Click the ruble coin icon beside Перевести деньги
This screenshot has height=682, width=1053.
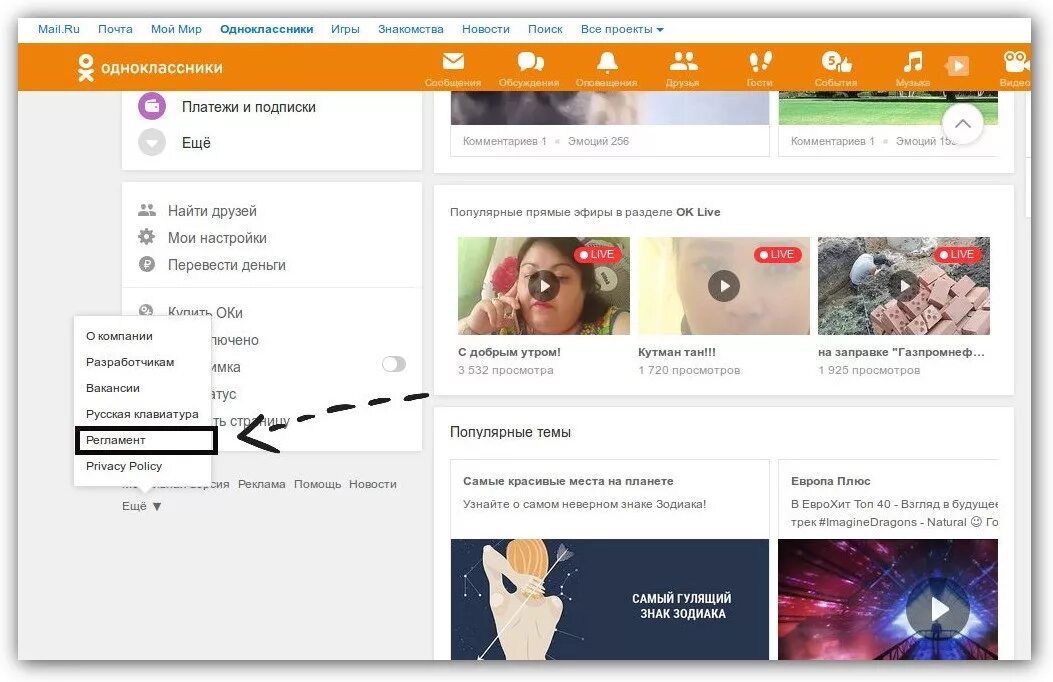(146, 264)
